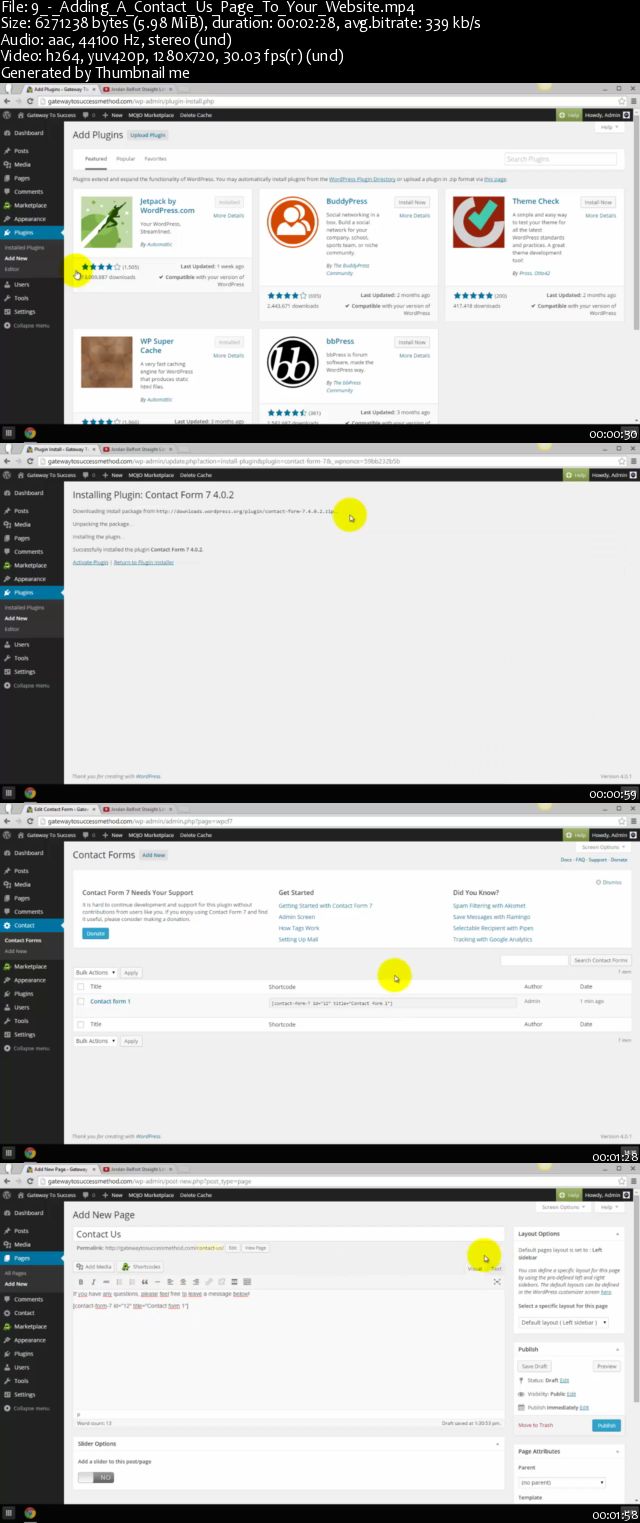The image size is (640, 1523).
Task: Apply italic in the page editor toolbar
Action: 93,1281
